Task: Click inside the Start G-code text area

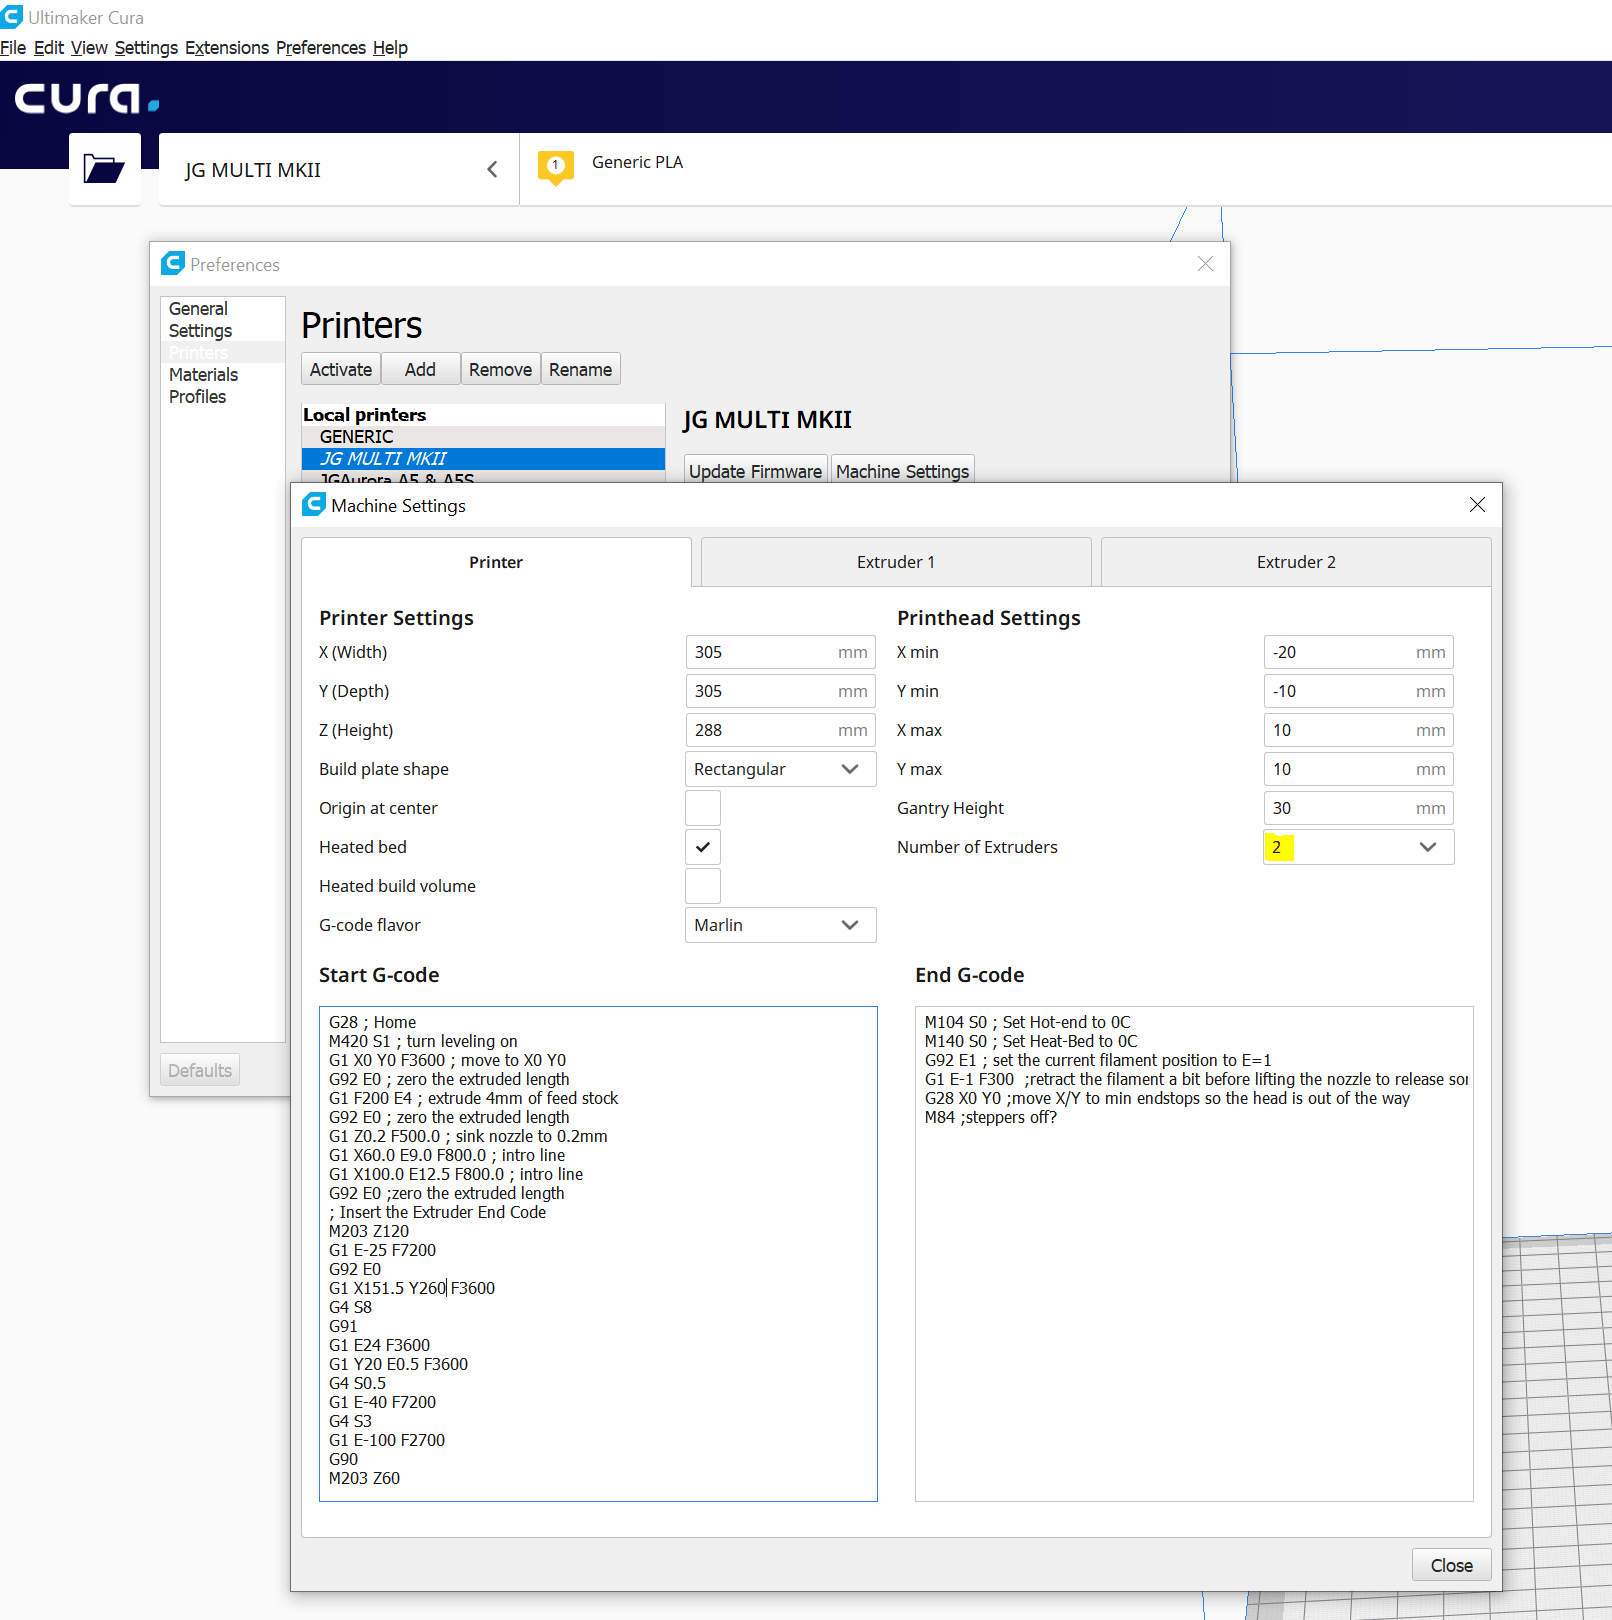Action: click(x=598, y=1254)
